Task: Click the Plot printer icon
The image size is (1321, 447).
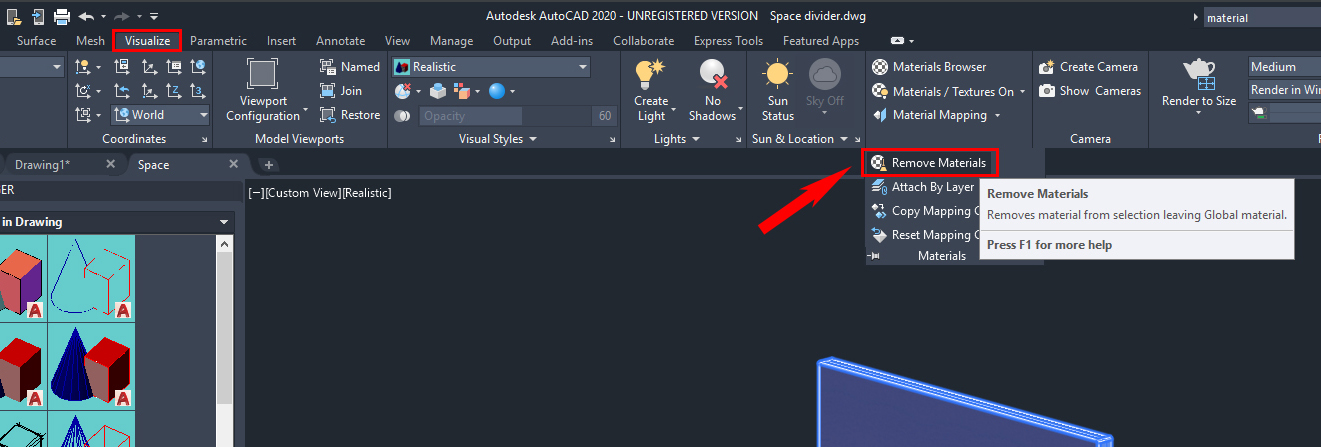Action: click(x=62, y=16)
